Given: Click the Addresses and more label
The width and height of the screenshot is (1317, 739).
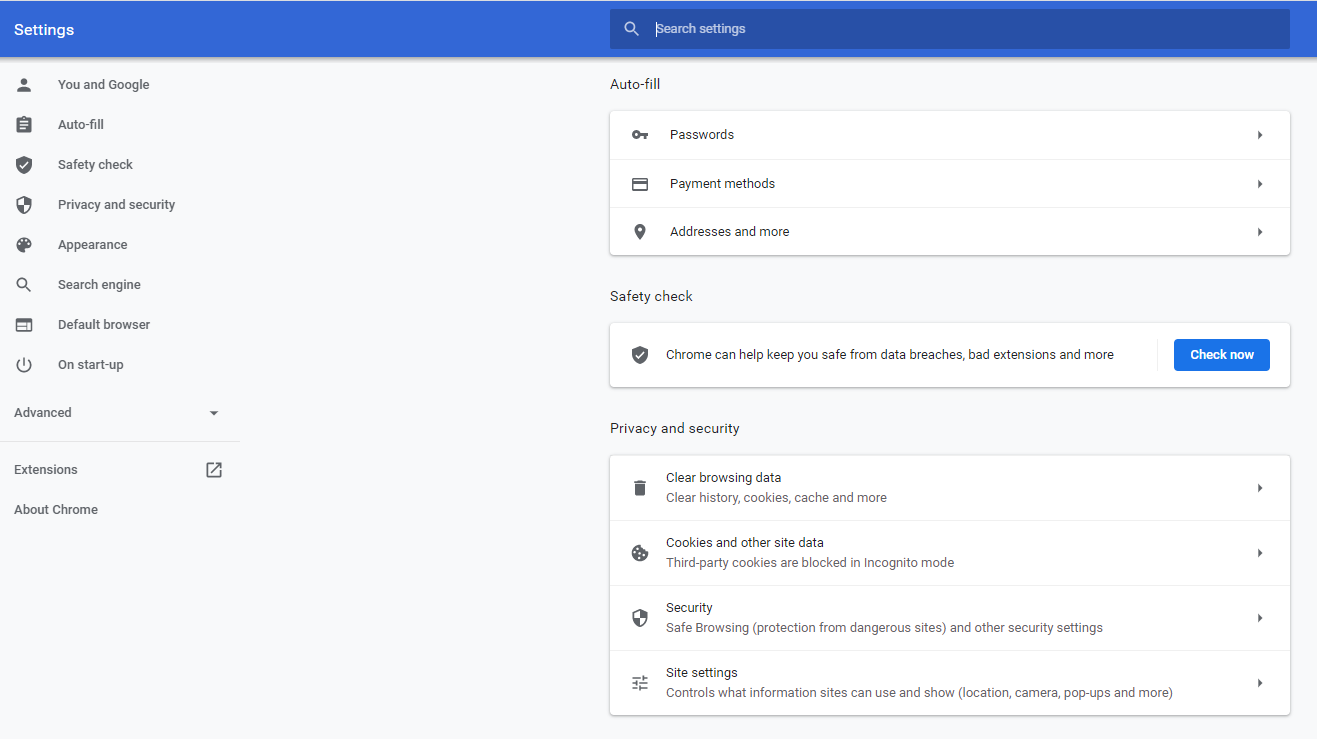Looking at the screenshot, I should 730,232.
